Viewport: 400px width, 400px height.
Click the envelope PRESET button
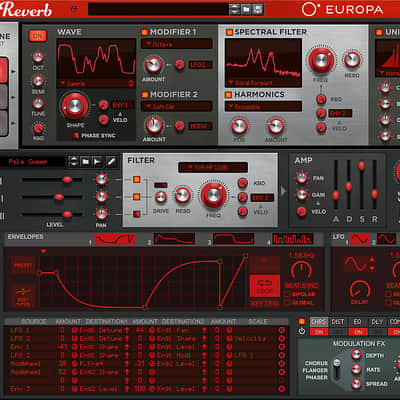pyautogui.click(x=23, y=266)
